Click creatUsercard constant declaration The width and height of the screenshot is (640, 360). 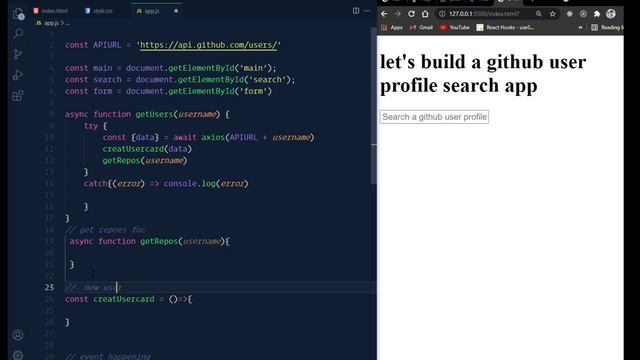tap(124, 299)
